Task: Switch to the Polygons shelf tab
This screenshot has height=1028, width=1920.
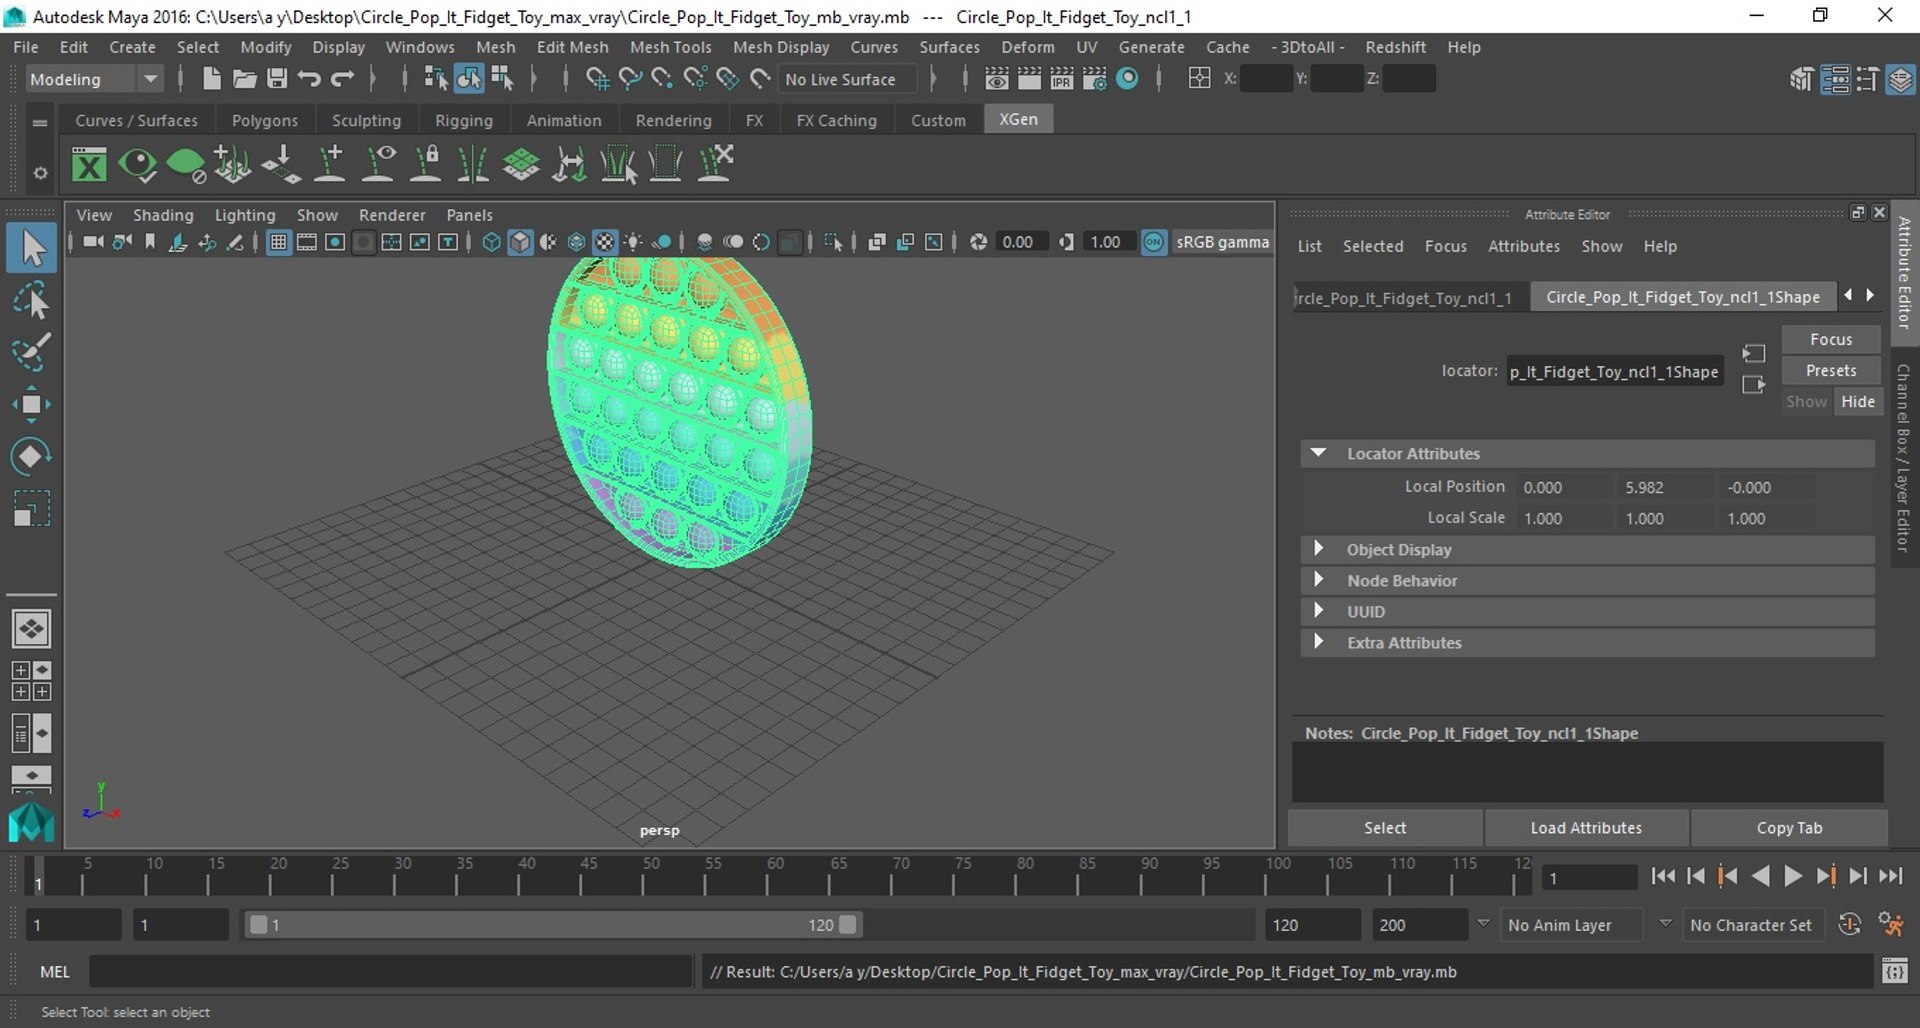Action: click(264, 120)
